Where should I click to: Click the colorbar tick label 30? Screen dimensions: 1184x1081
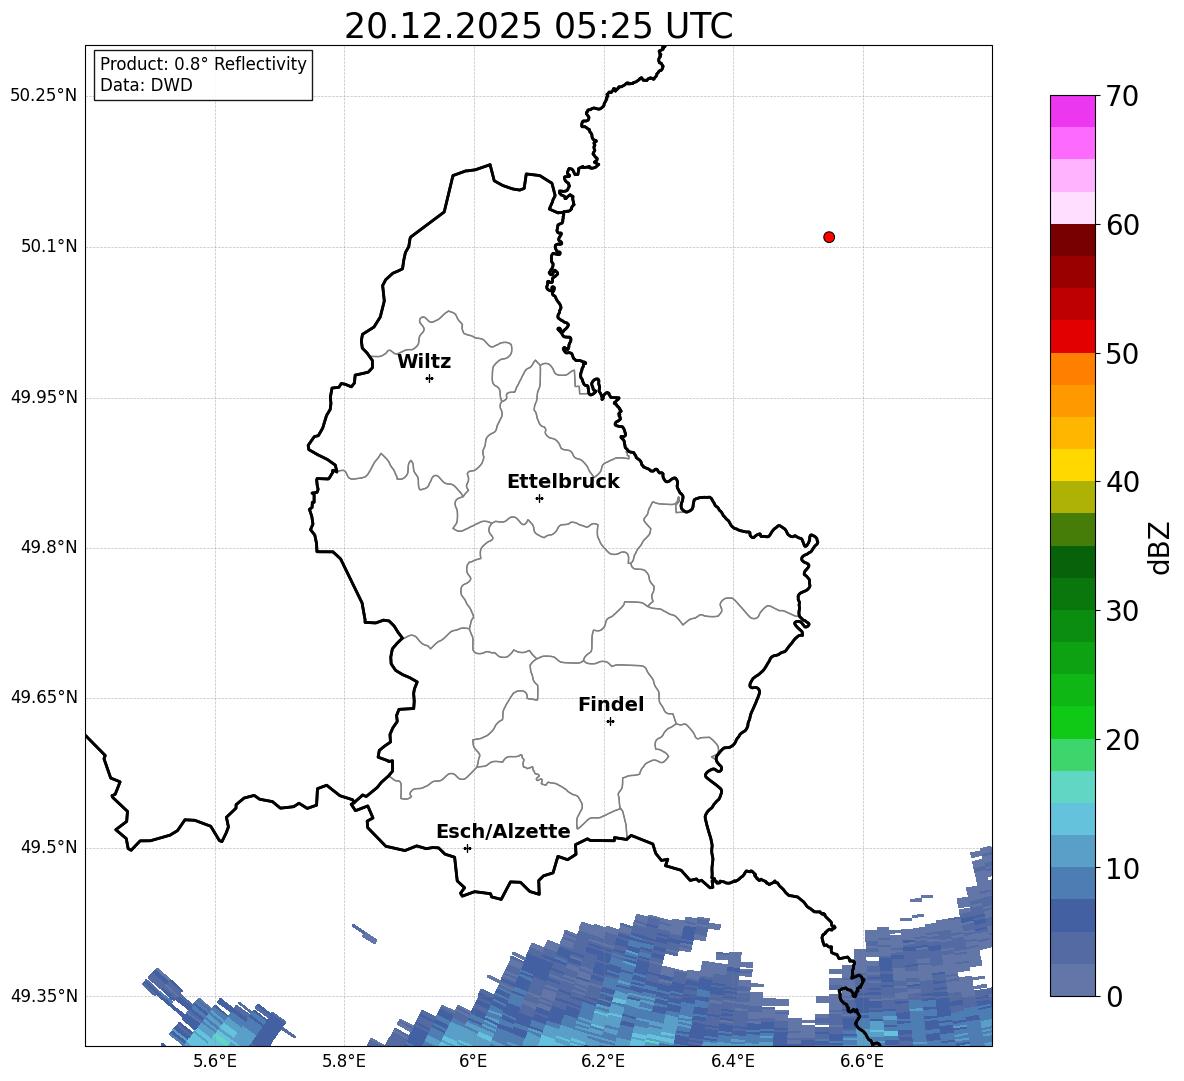(1122, 611)
